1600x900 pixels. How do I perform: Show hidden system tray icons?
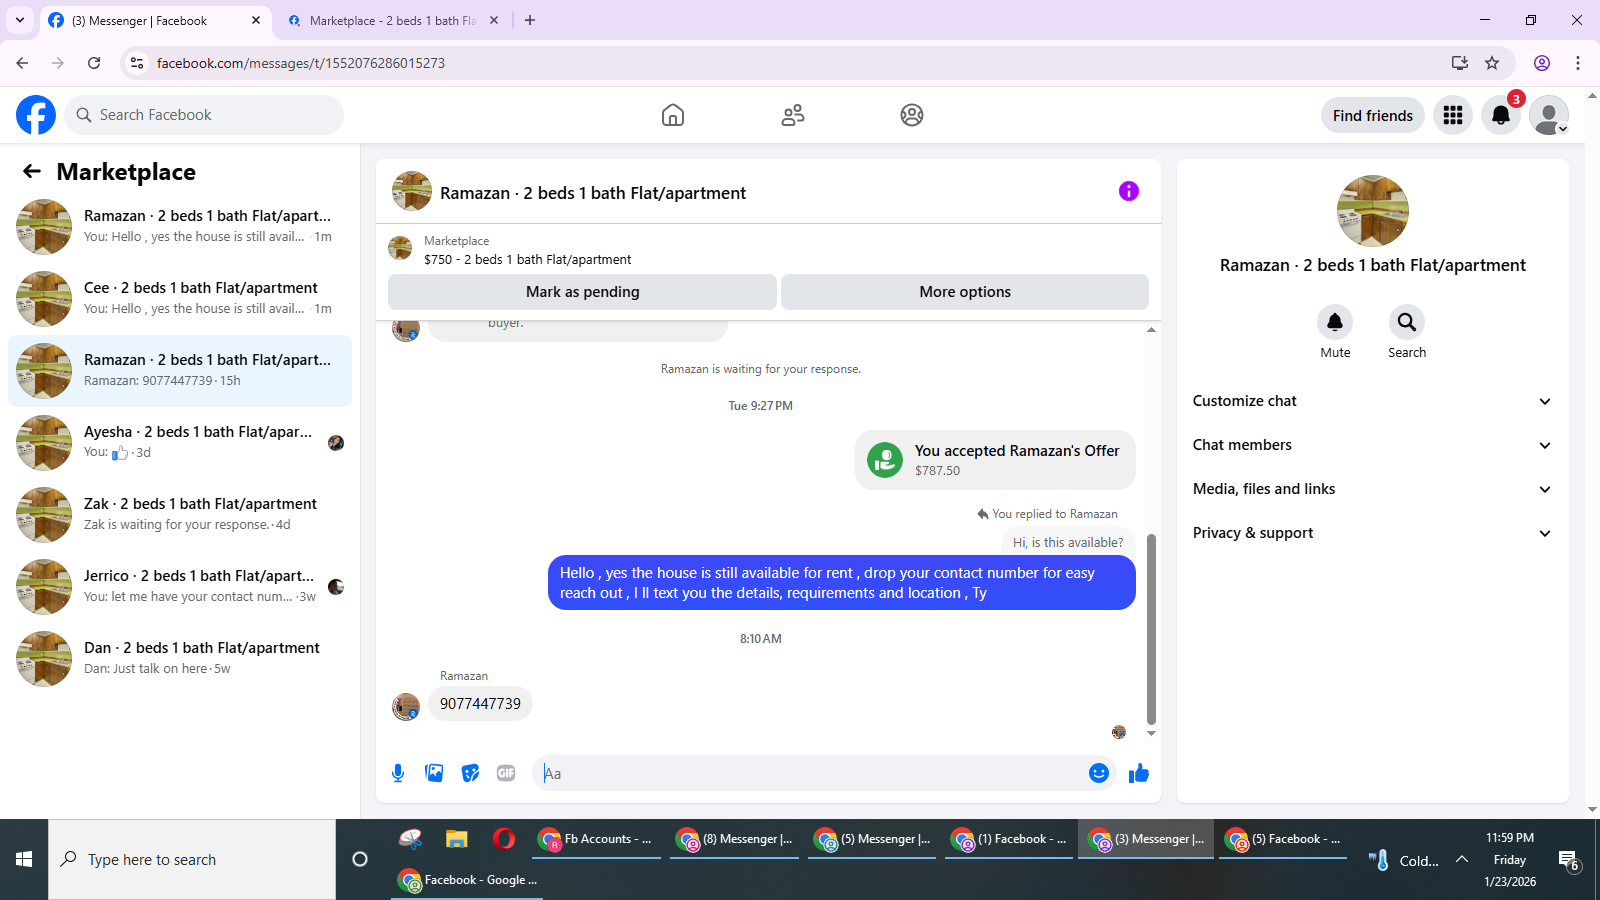pos(1462,859)
